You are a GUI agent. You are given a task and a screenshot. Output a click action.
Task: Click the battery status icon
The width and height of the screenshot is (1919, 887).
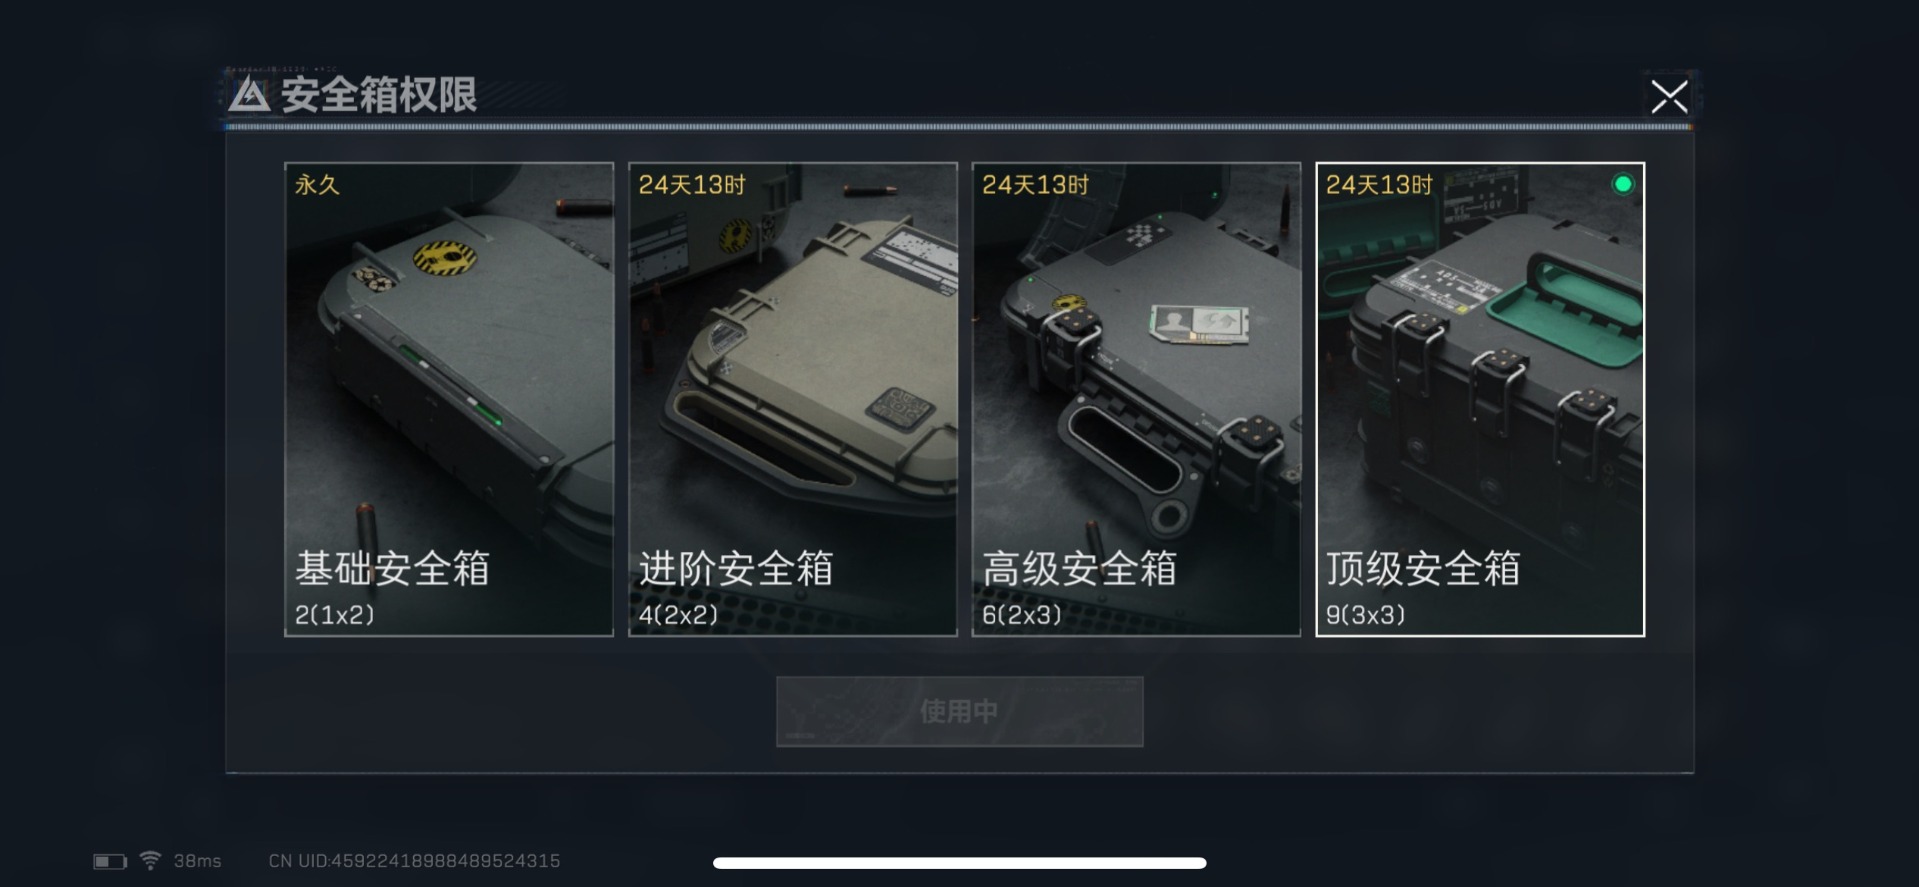(110, 861)
